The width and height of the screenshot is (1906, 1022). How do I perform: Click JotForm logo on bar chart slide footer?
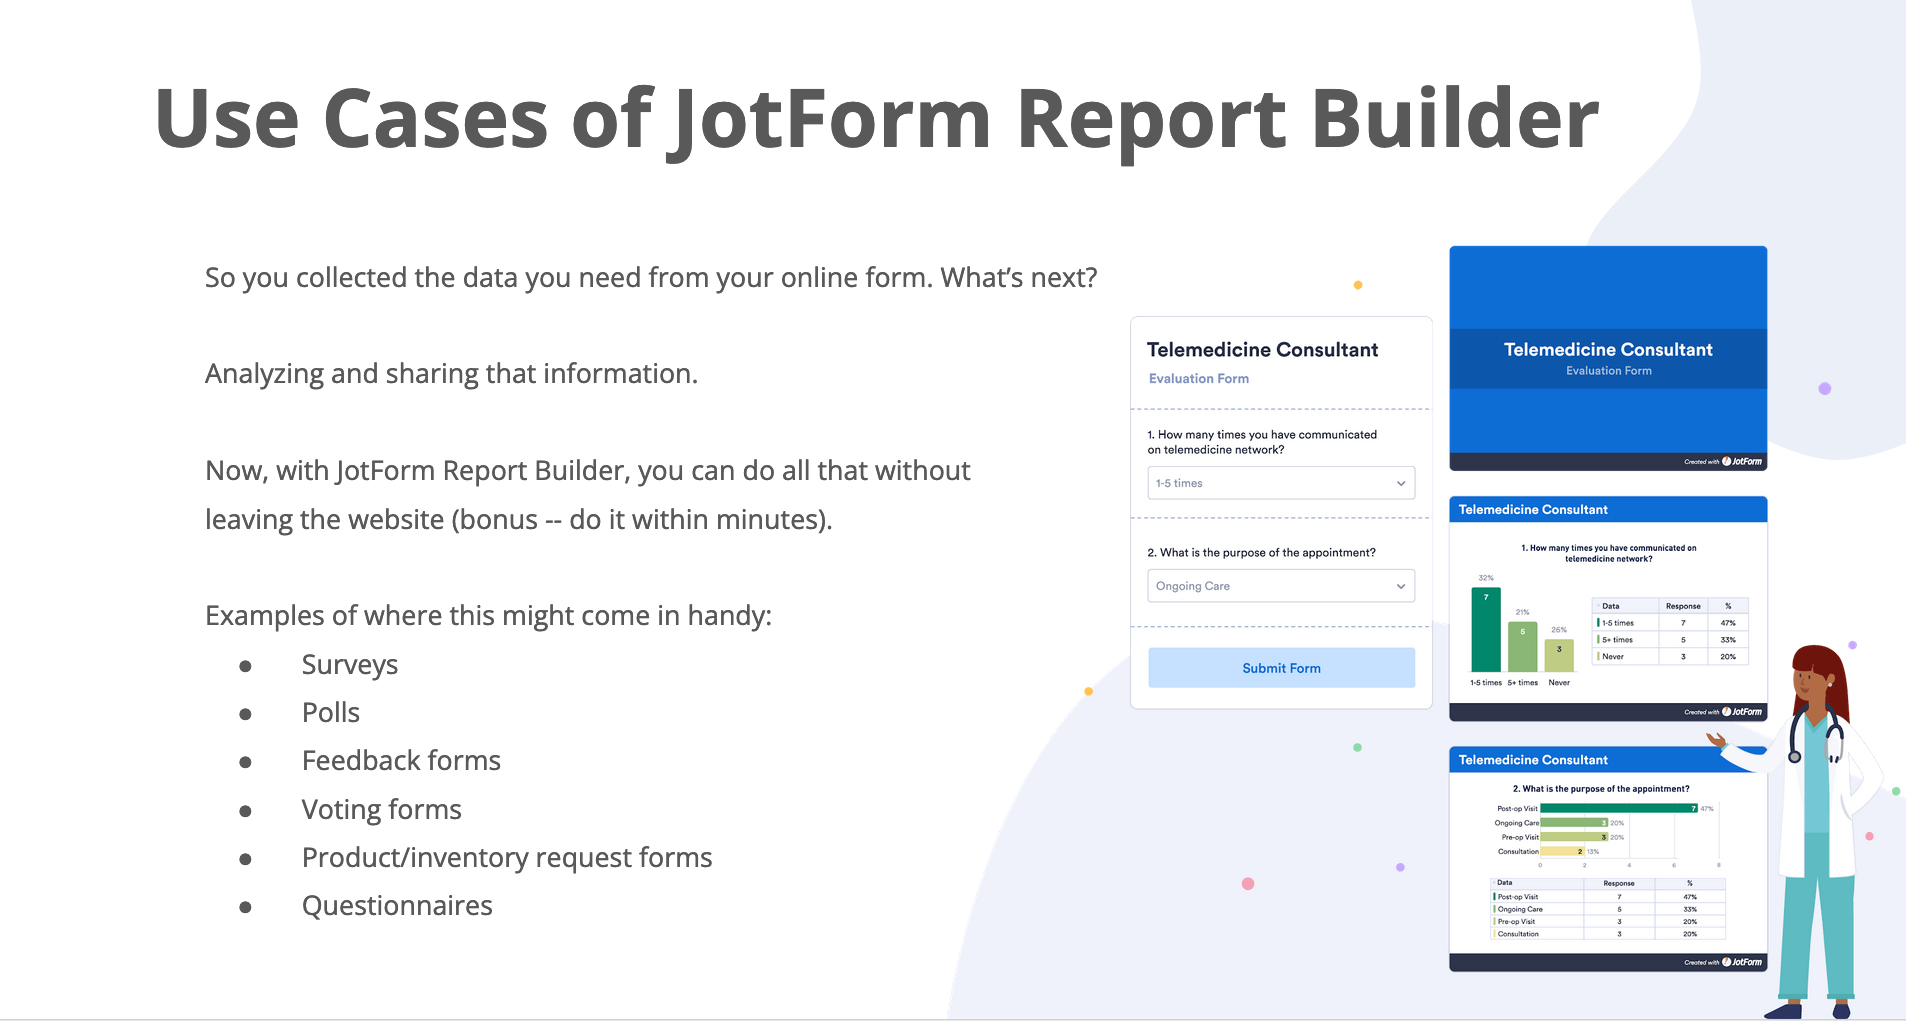[1742, 712]
